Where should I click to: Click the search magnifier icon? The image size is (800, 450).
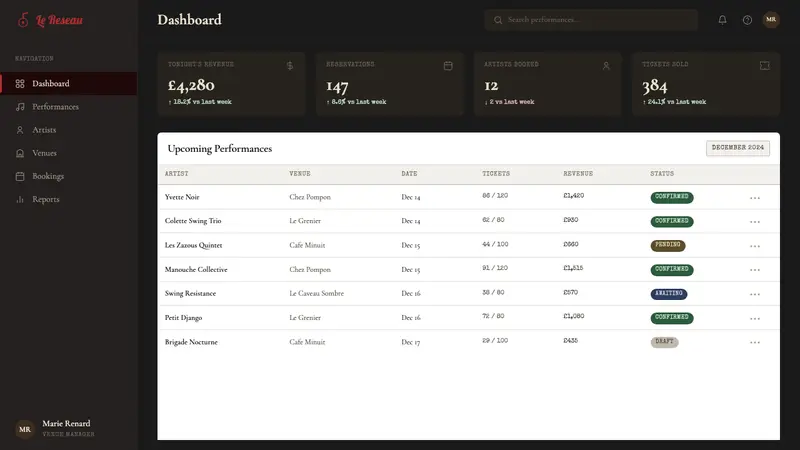pyautogui.click(x=498, y=20)
